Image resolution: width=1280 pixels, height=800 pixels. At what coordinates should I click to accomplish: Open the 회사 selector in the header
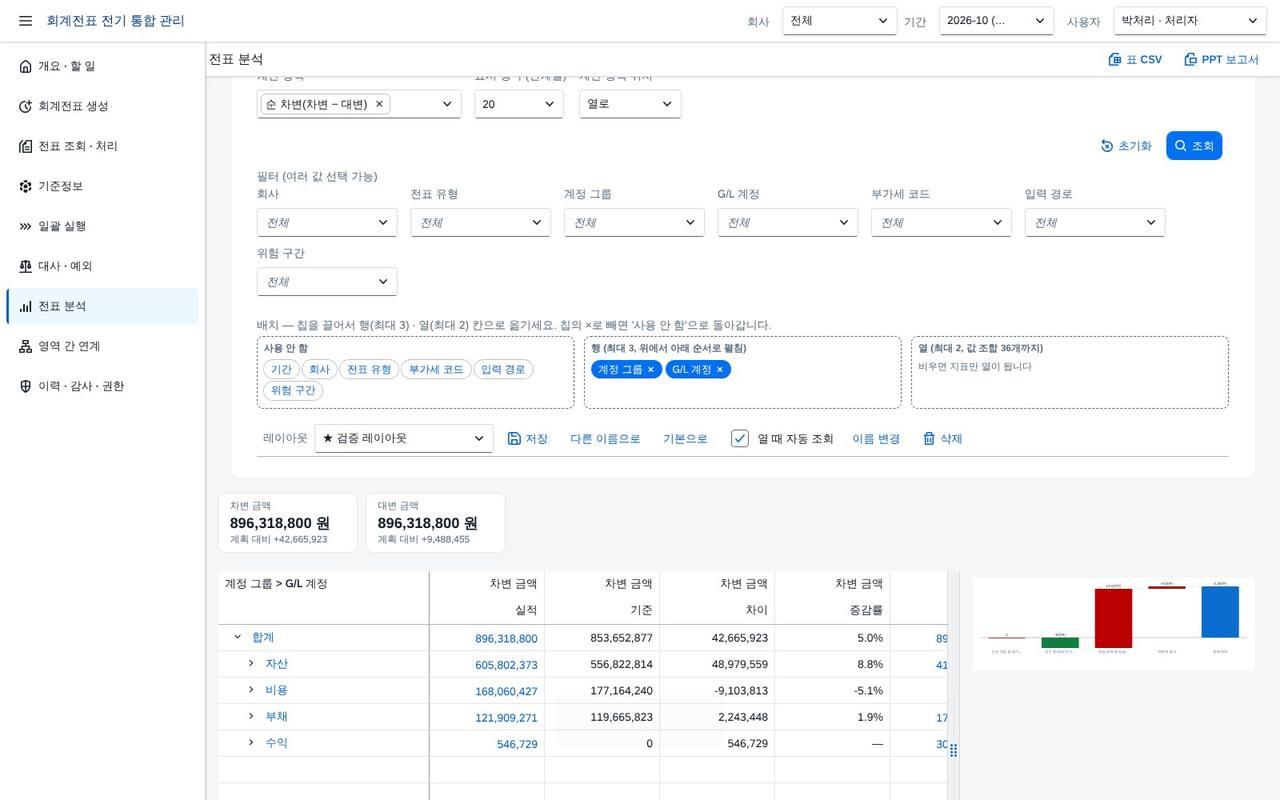point(840,21)
